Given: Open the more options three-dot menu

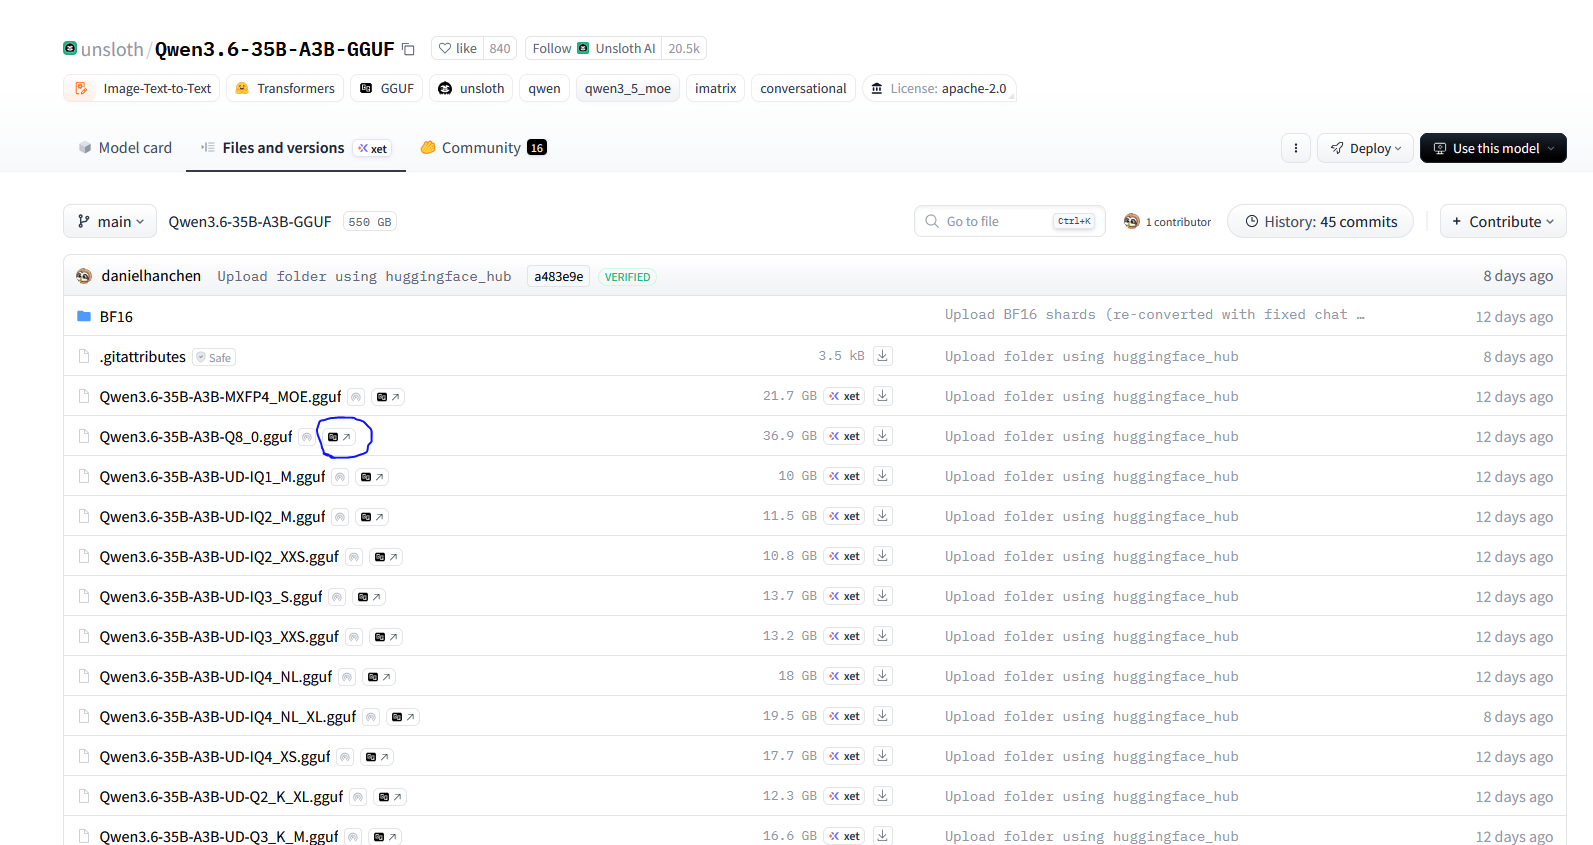Looking at the screenshot, I should coord(1296,148).
